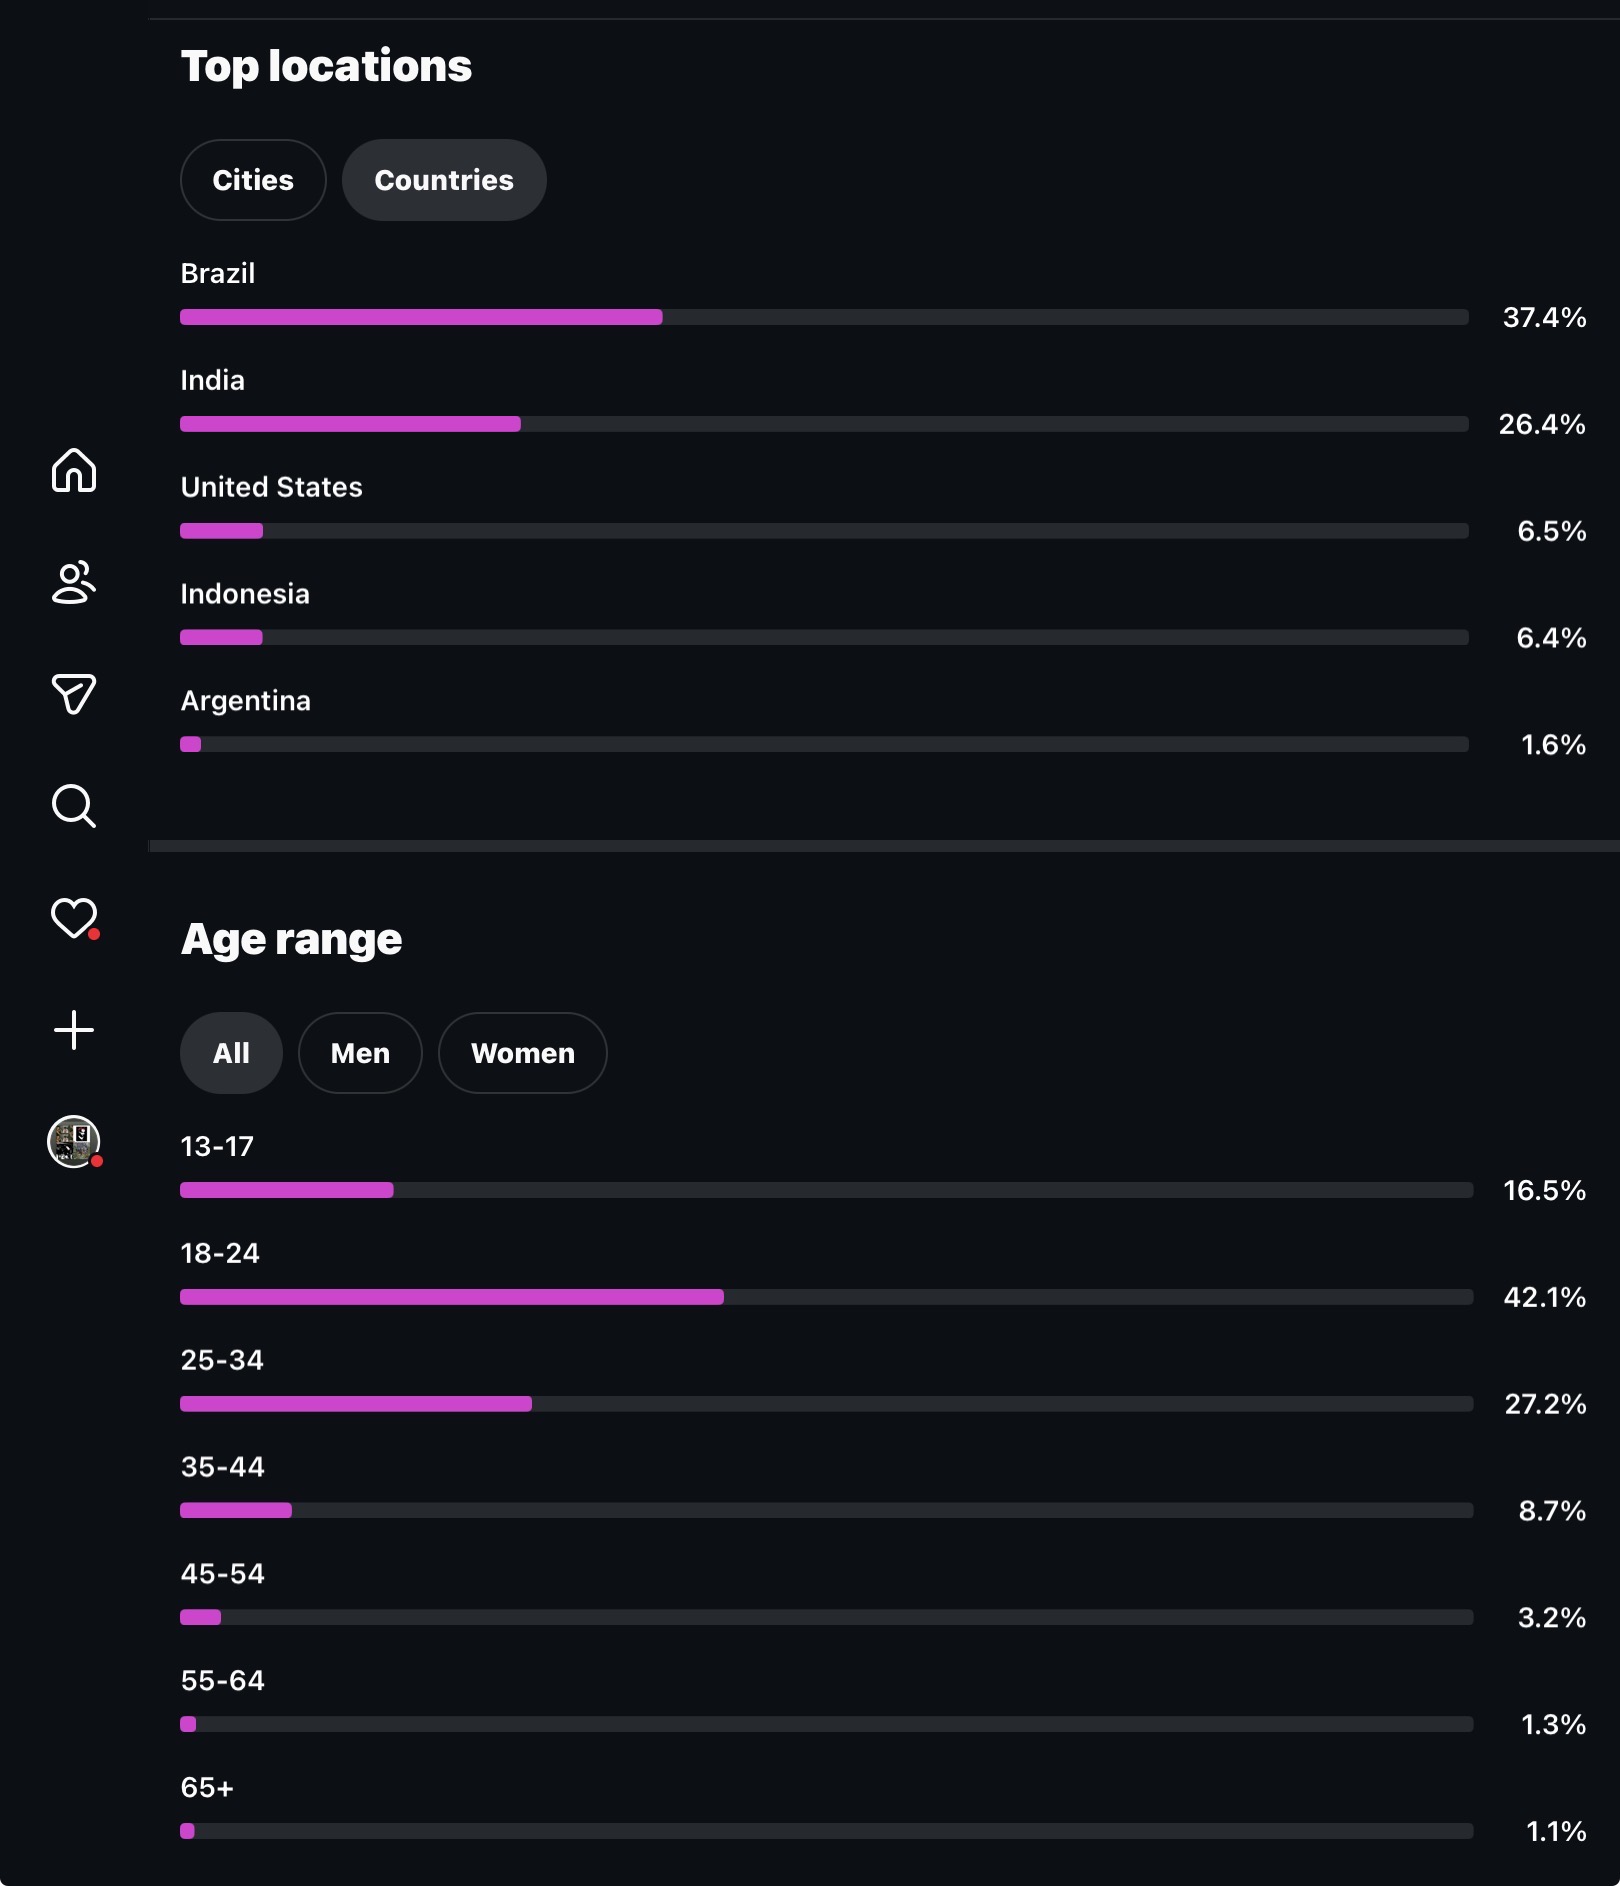Click the 25-34 age bar
This screenshot has width=1620, height=1886.
pos(826,1404)
